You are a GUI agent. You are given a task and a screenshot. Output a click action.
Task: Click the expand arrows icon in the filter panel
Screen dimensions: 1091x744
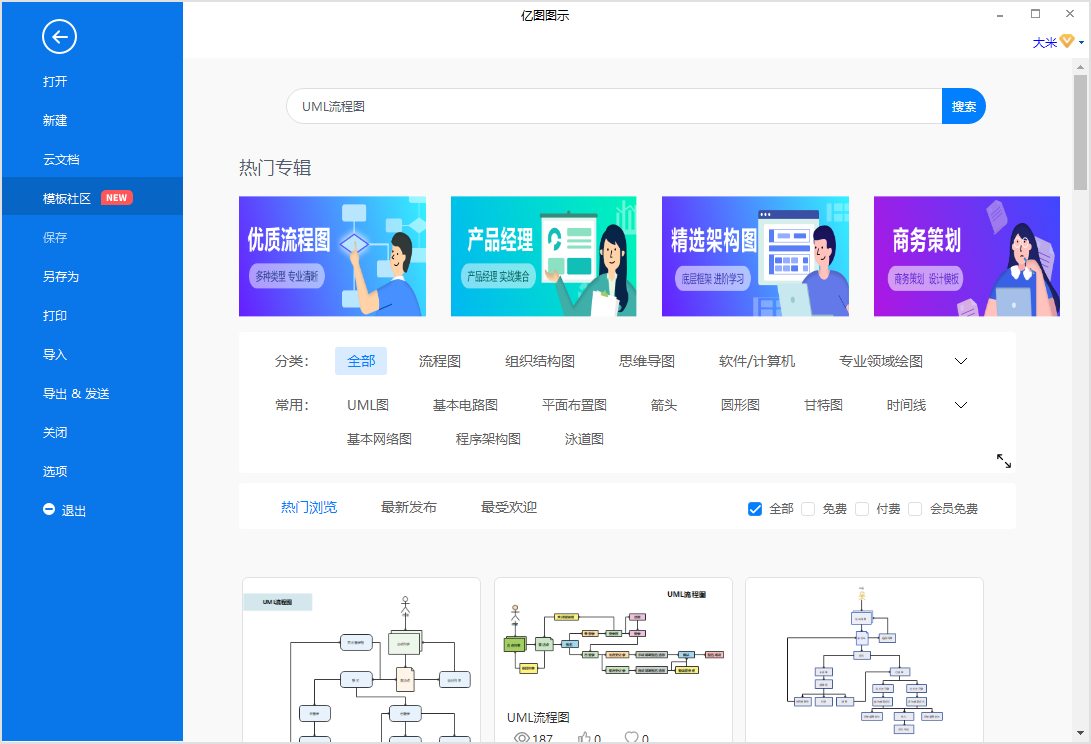pyautogui.click(x=1003, y=461)
